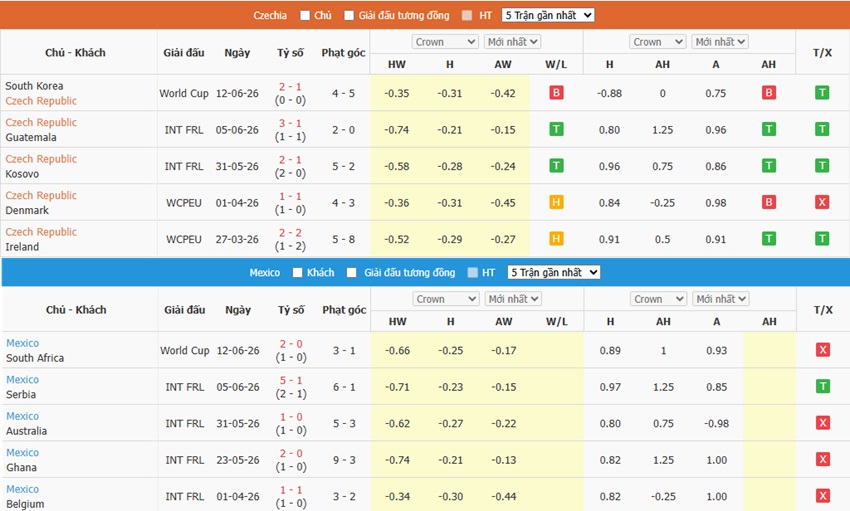Click the green T AH badge in Guatemala row
The image size is (850, 511).
769,129
